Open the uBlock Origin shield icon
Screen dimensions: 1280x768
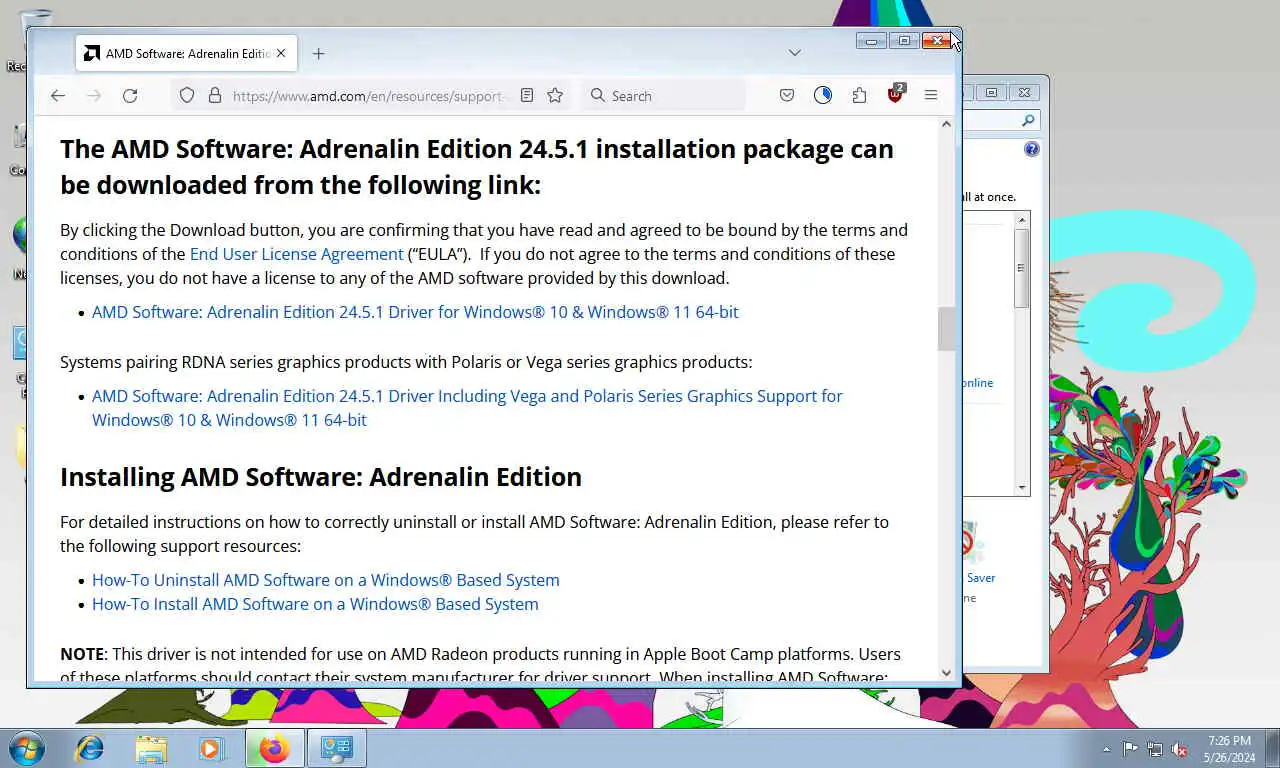pyautogui.click(x=895, y=95)
